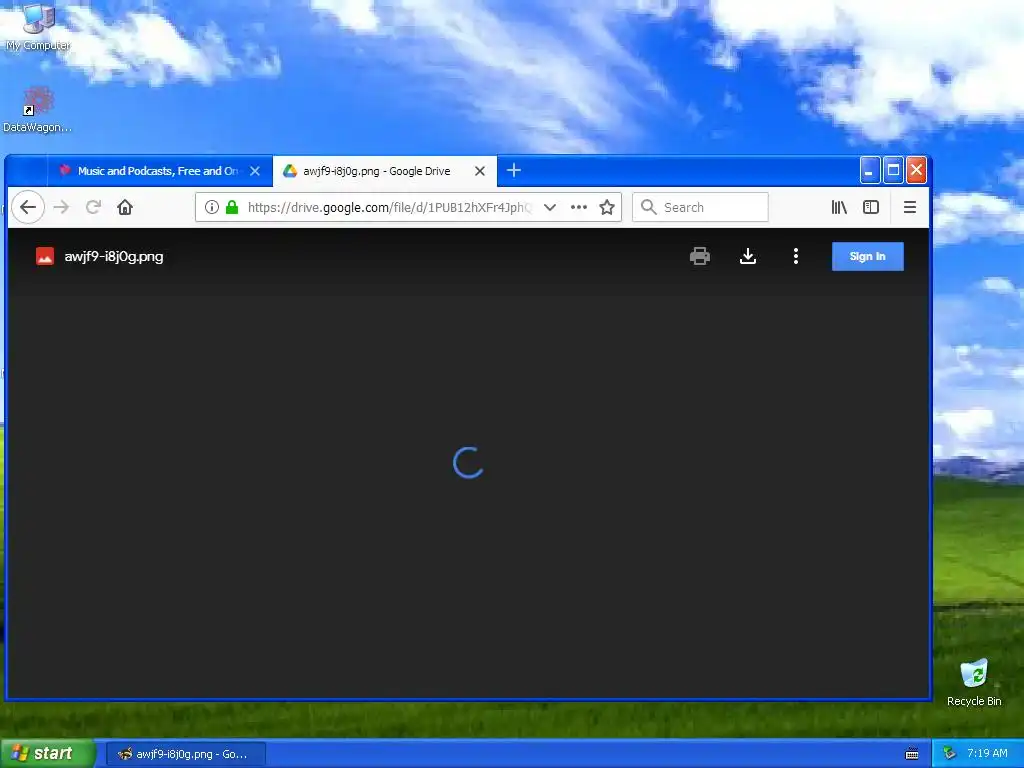Viewport: 1024px width, 768px height.
Task: Download the file with the download icon
Action: coord(748,256)
